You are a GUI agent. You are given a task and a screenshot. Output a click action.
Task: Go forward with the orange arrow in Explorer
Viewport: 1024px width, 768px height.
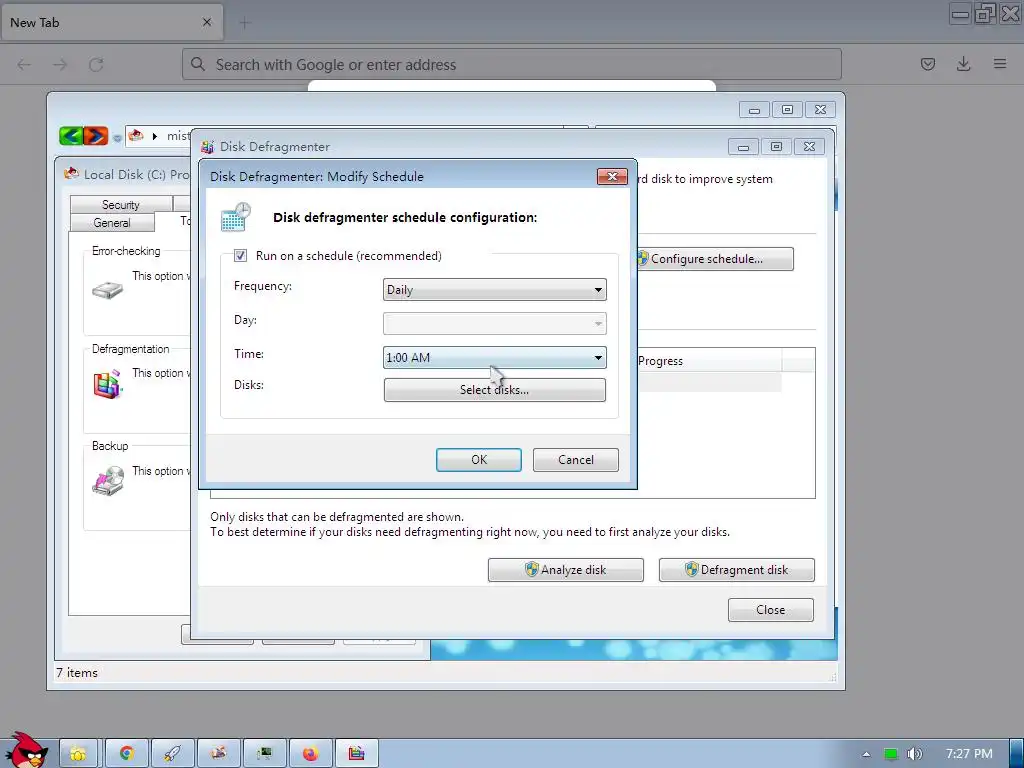pyautogui.click(x=96, y=136)
